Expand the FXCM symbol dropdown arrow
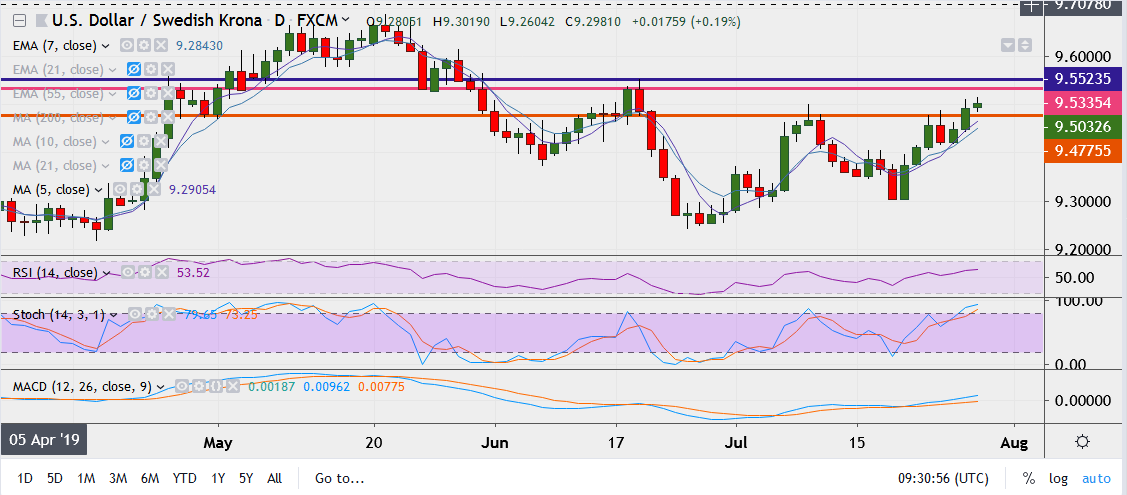1127x495 pixels. 347,22
